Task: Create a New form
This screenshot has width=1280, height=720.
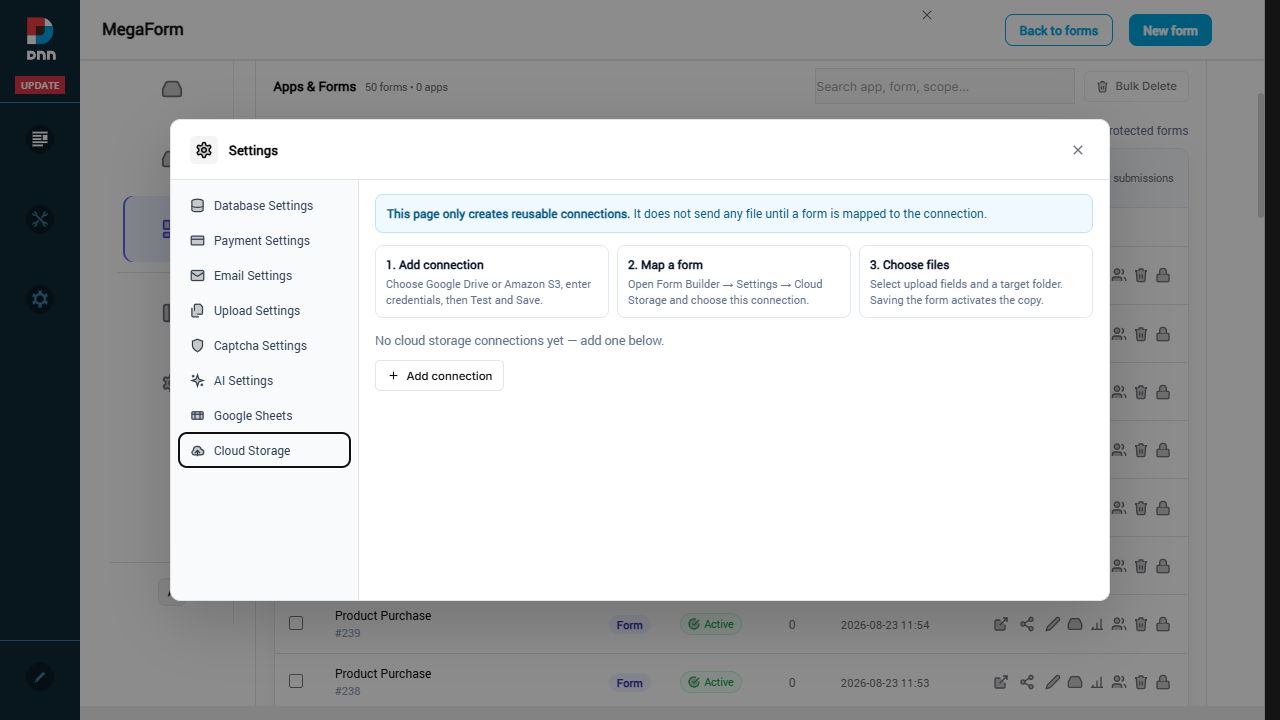Action: [1170, 30]
